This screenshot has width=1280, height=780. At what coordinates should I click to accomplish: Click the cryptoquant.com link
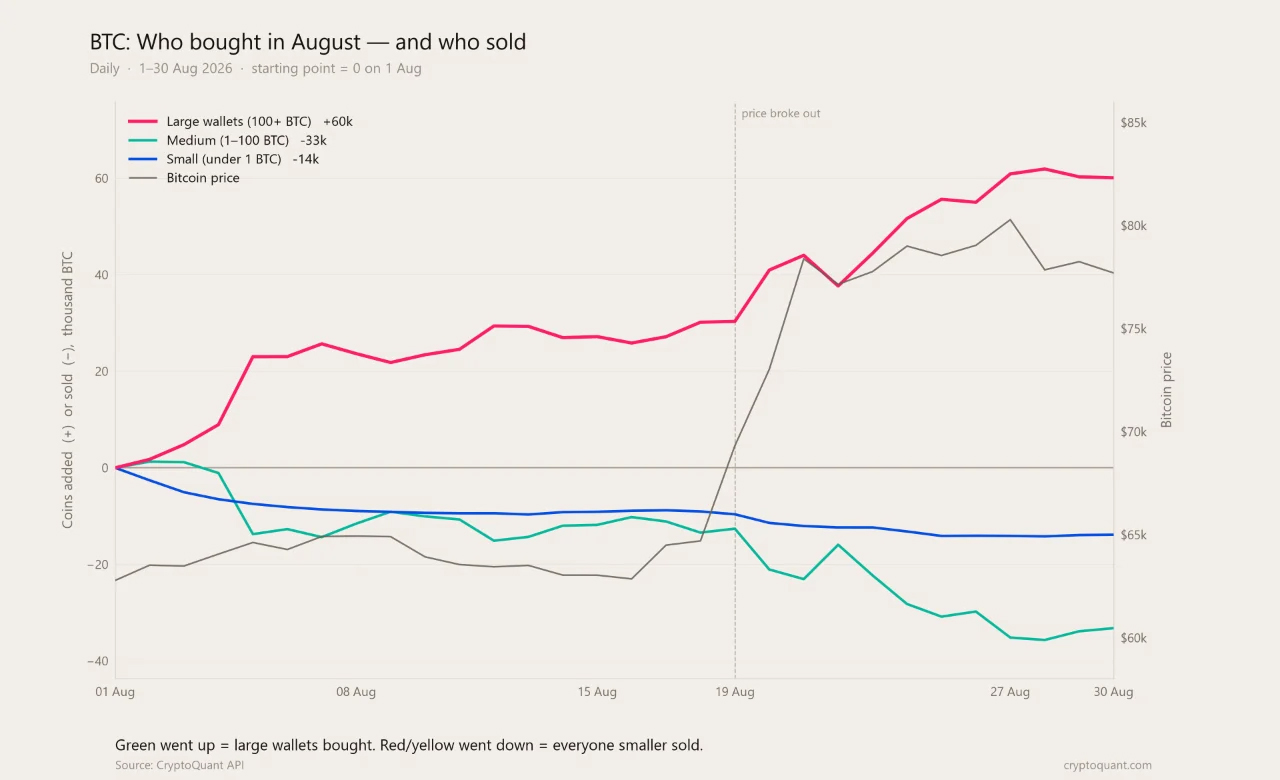1108,765
